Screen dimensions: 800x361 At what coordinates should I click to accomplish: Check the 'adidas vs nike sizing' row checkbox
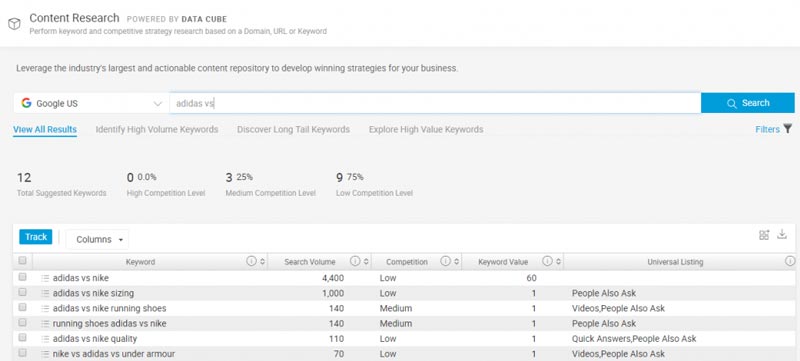click(x=22, y=292)
